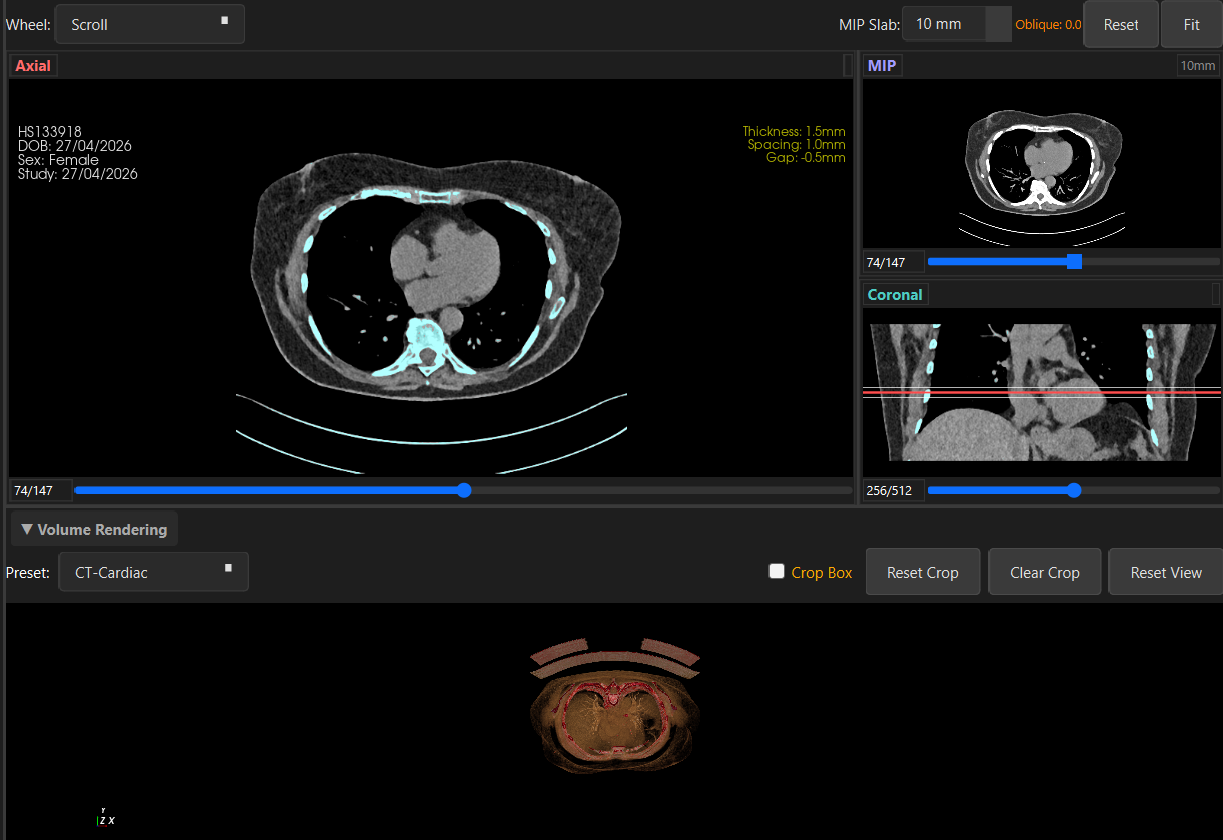Click the MIP Slab 10 mm input field
The height and width of the screenshot is (840, 1223).
tap(944, 24)
